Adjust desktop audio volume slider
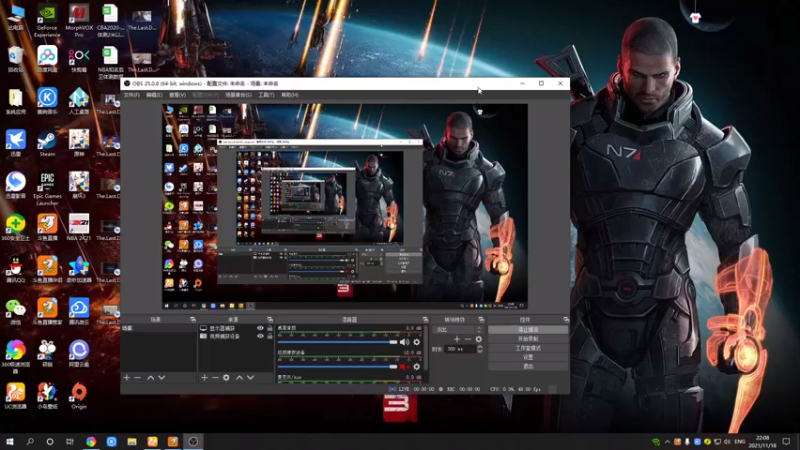 click(x=337, y=342)
